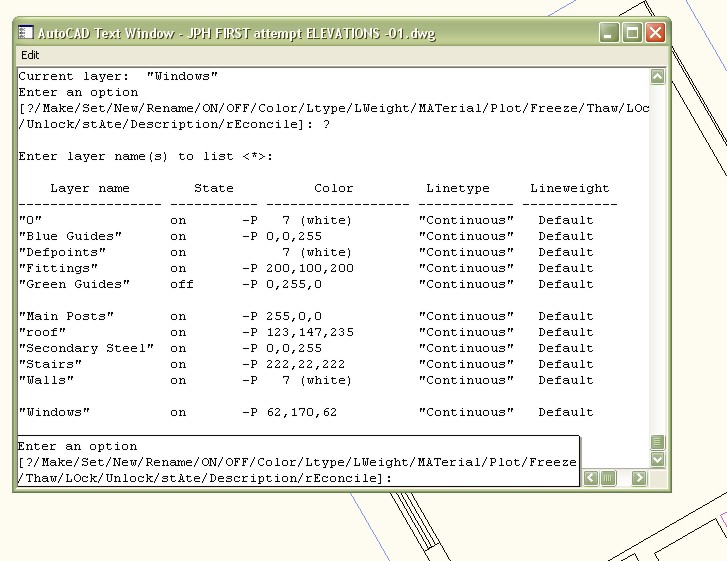Click the Lineweight column header
Image resolution: width=727 pixels, height=561 pixels.
tap(569, 188)
